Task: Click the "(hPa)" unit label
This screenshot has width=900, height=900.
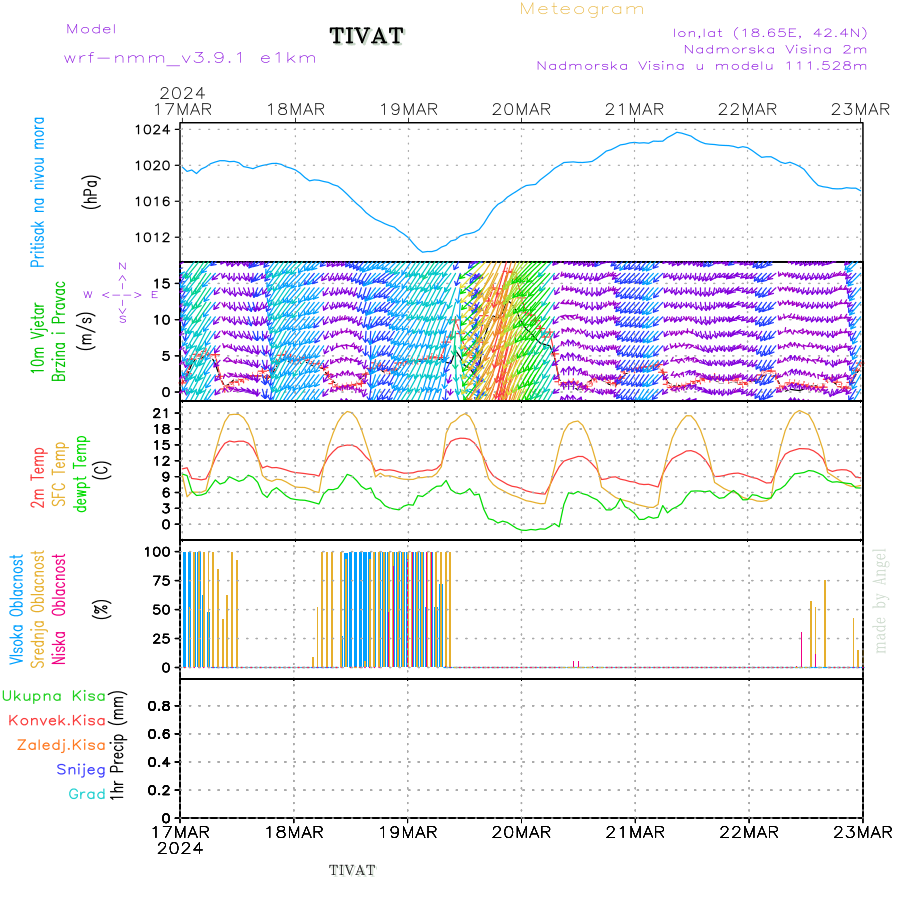Action: [90, 192]
